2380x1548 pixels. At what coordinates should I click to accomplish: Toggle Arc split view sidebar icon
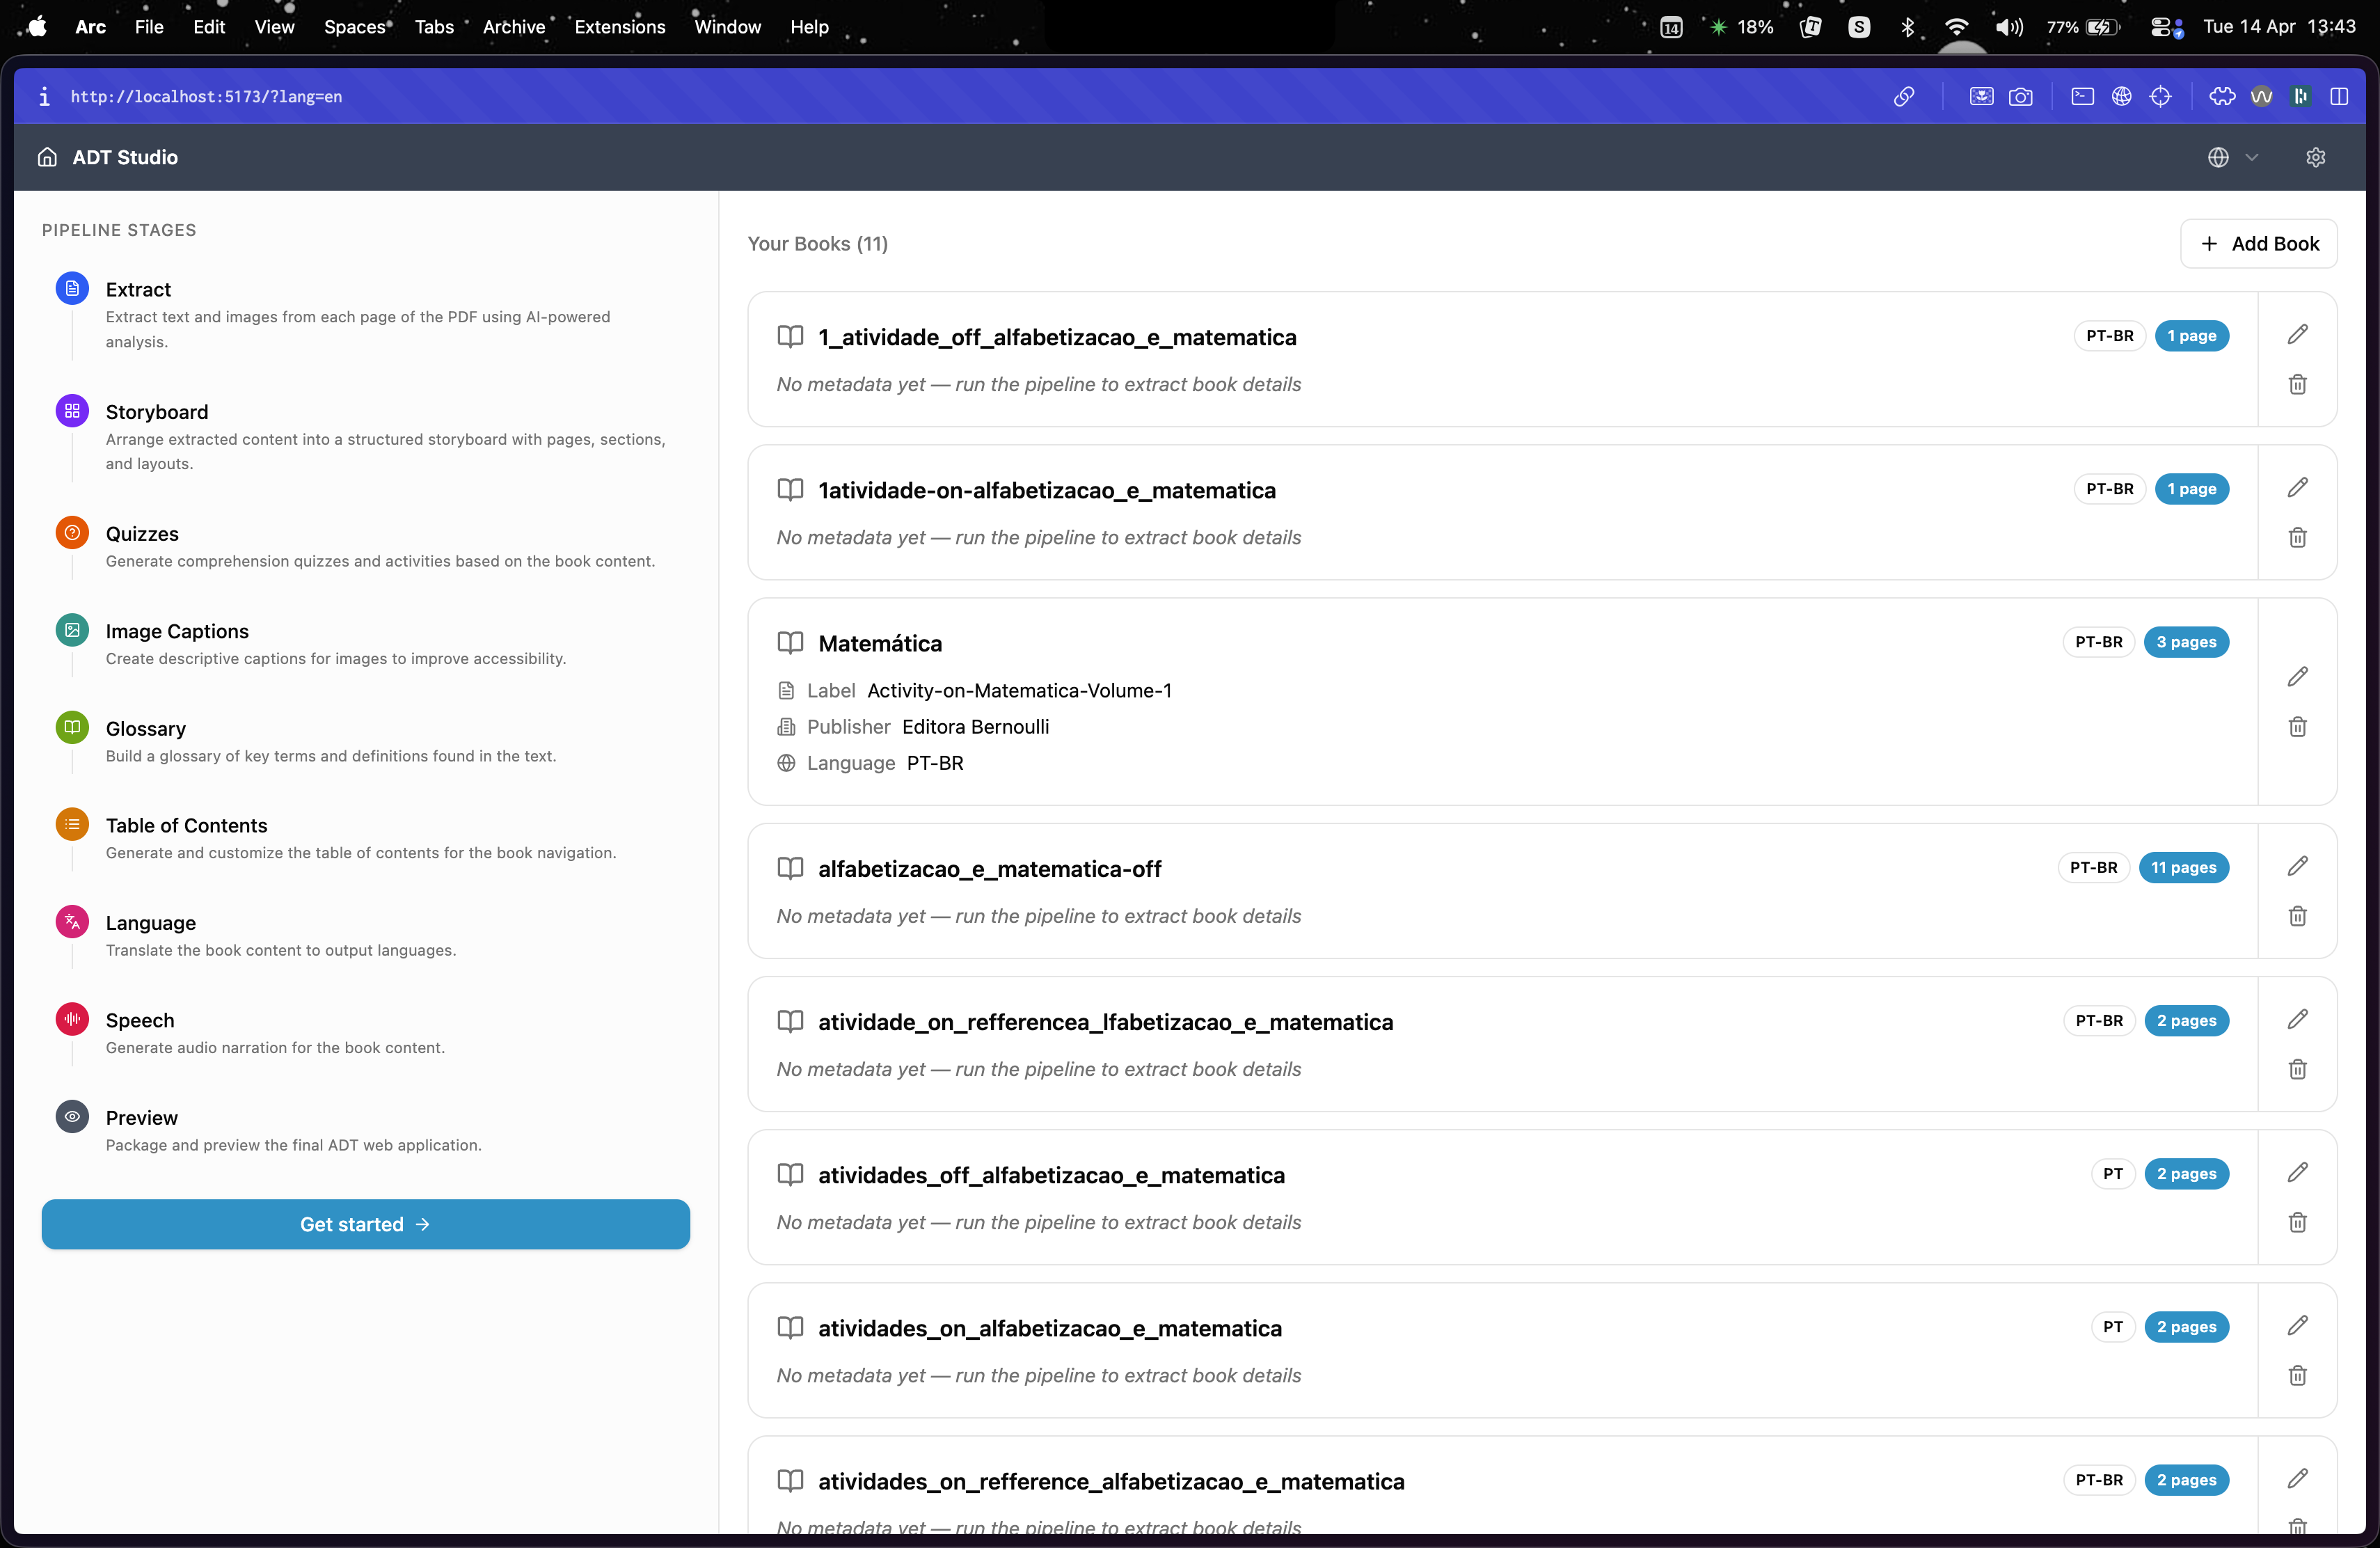pos(2338,96)
